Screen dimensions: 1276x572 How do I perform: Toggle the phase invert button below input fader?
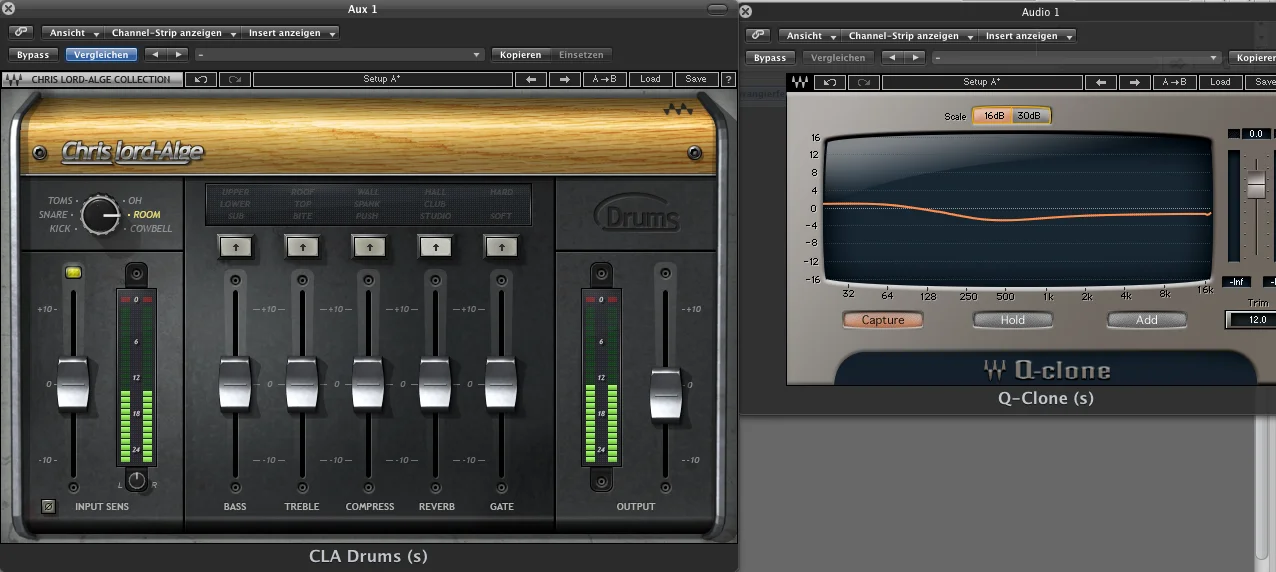pos(47,506)
